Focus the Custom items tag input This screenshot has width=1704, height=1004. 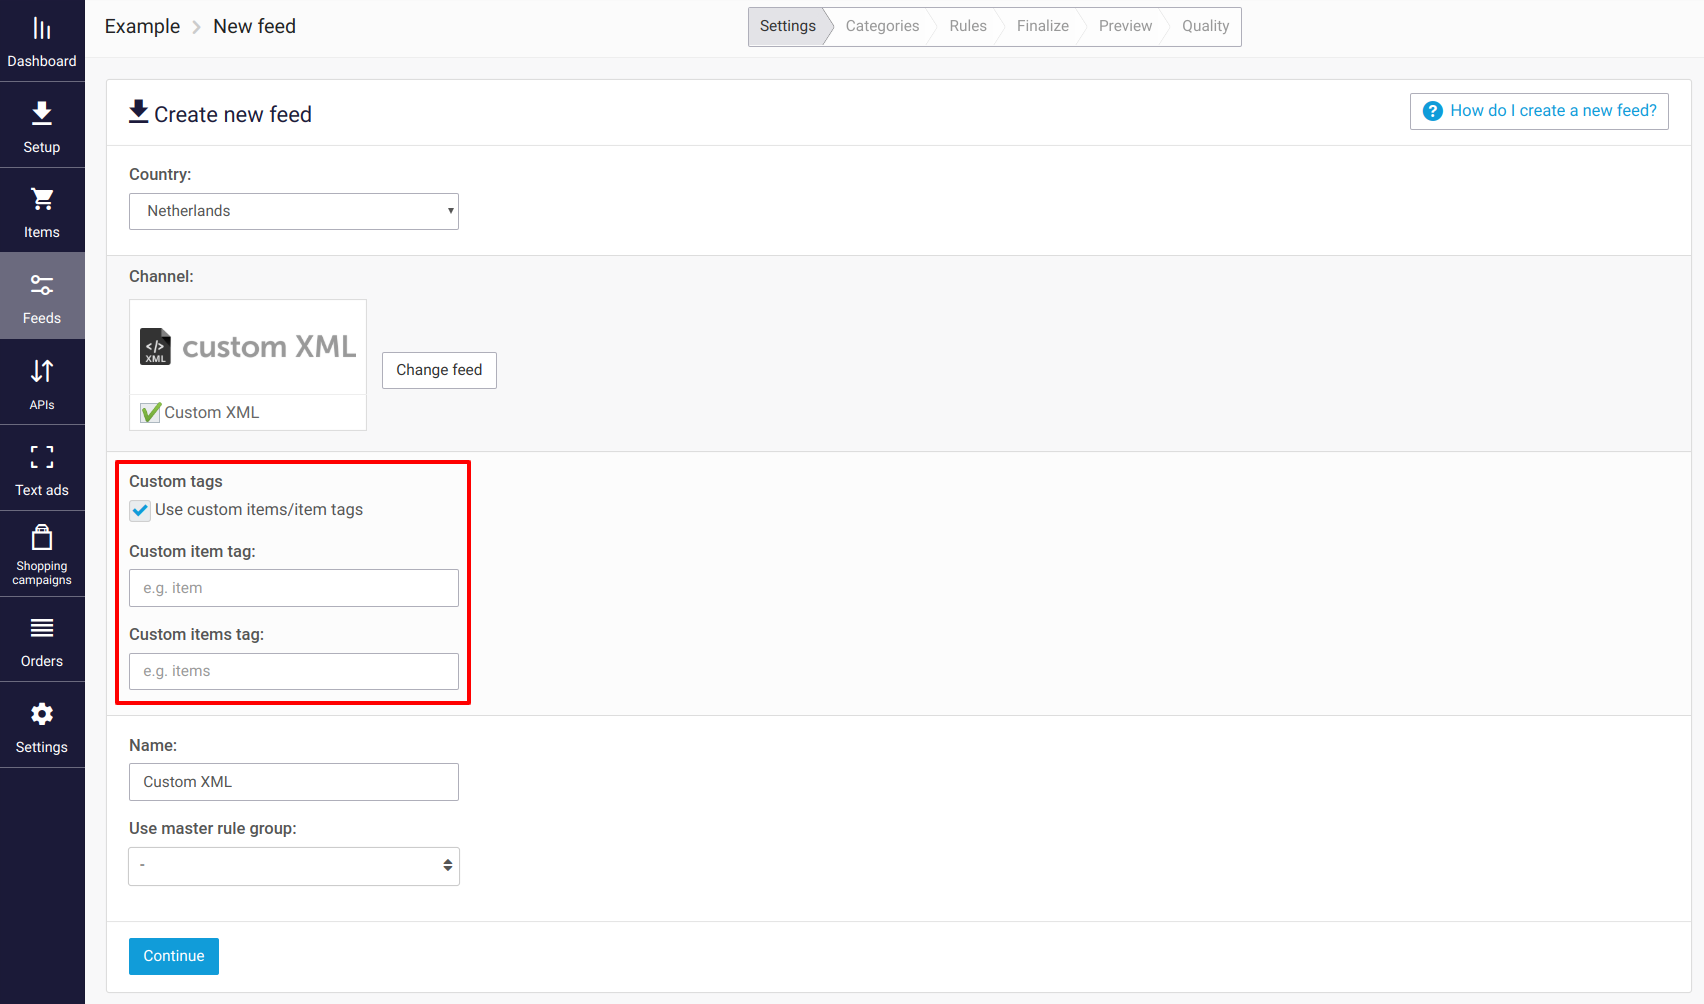(x=294, y=671)
